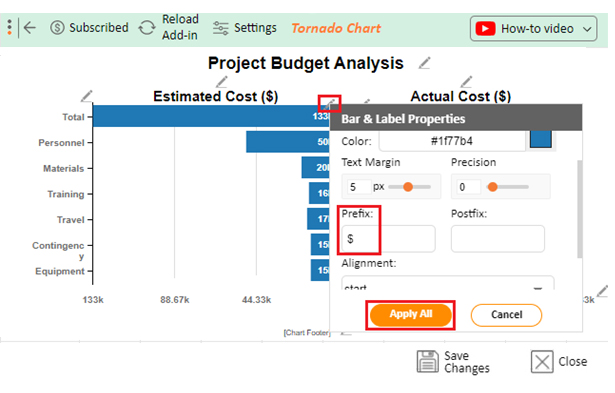Click the Postfix input field
This screenshot has height=393, width=615.
coord(498,238)
